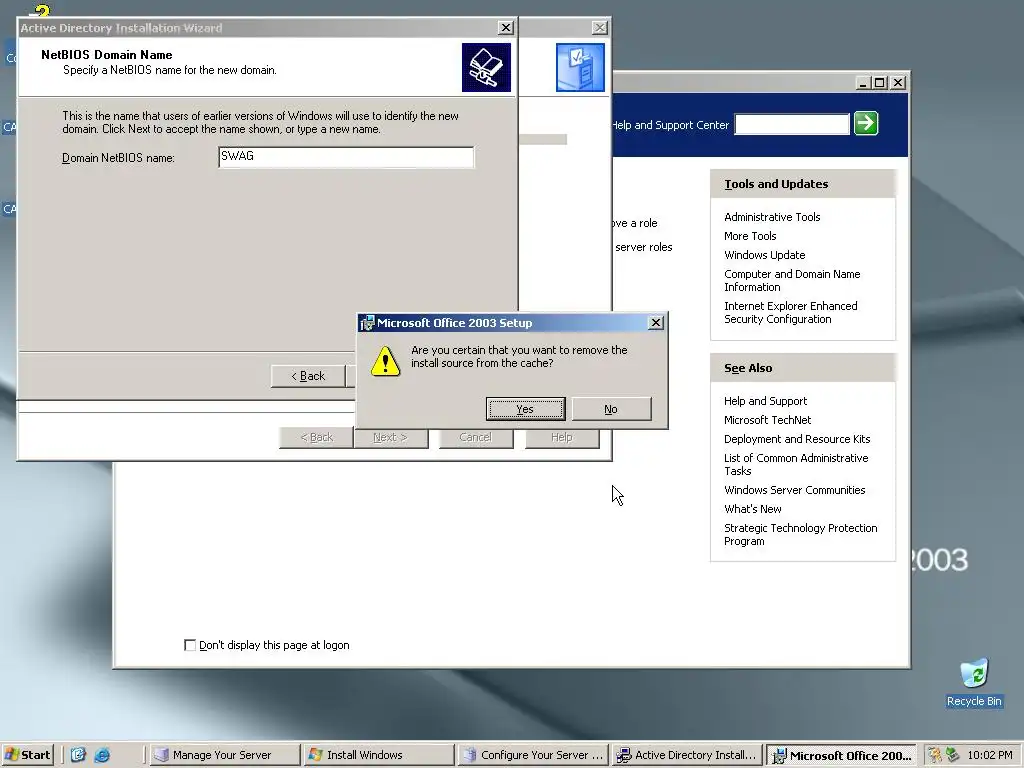Open the Recycle Bin desktop icon
The height and width of the screenshot is (768, 1024).
pos(974,683)
